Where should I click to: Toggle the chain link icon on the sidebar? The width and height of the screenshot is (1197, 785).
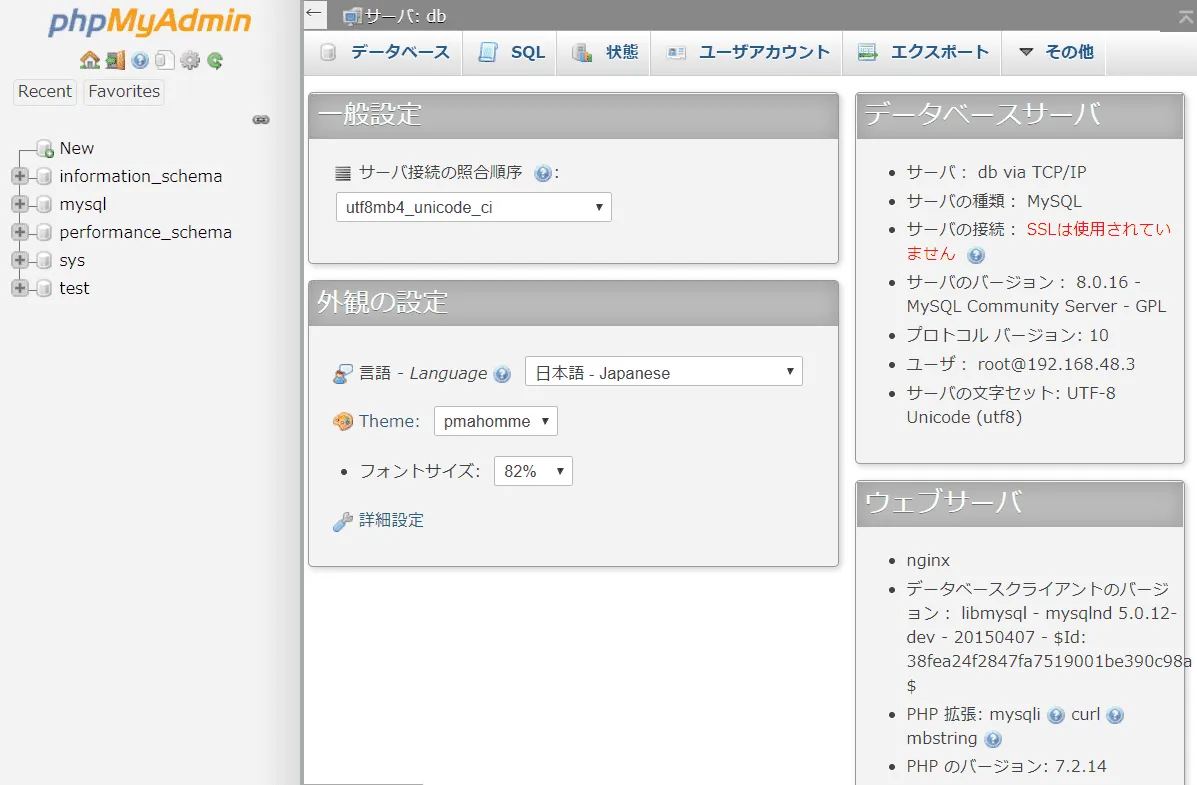[x=261, y=119]
